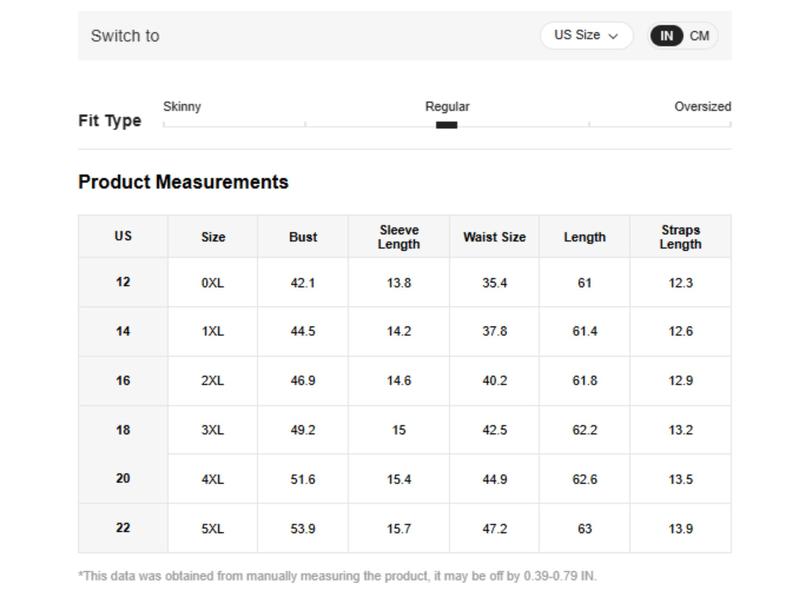Click the Waist Size column header
Screen dimensions: 800x598
point(494,237)
